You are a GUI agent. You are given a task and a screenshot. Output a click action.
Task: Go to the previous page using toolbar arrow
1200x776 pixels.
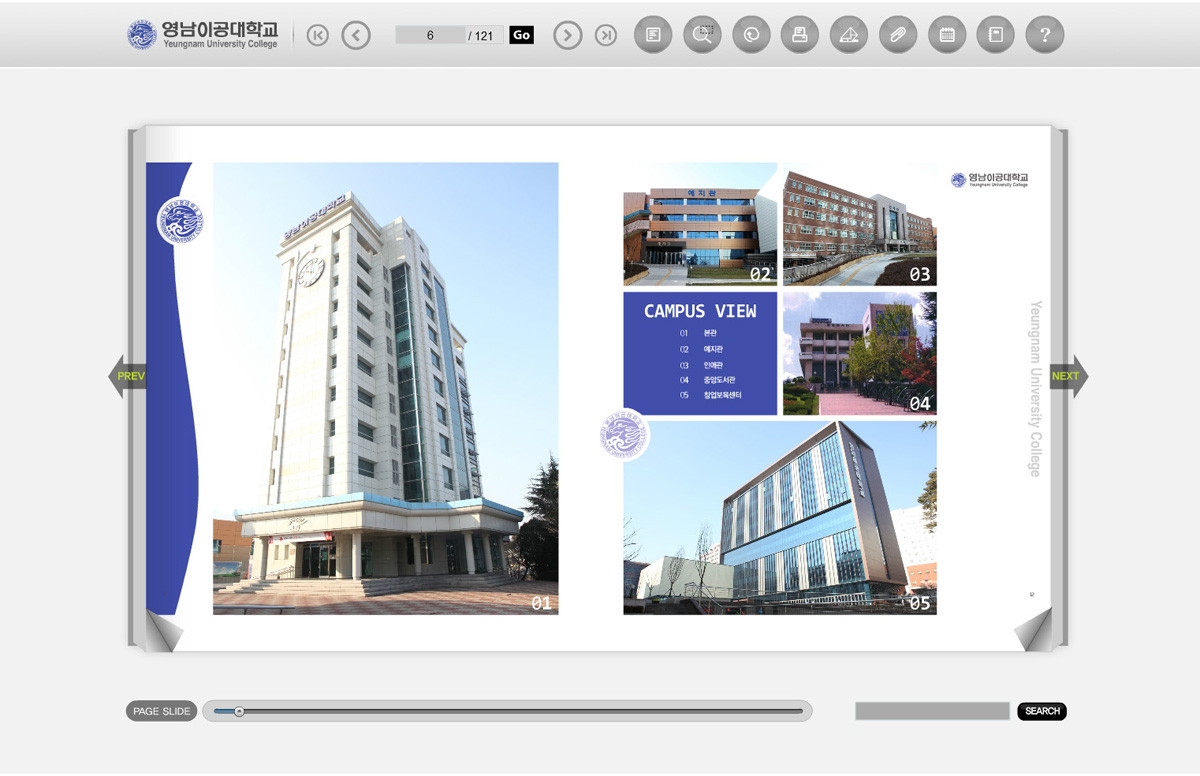coord(356,36)
